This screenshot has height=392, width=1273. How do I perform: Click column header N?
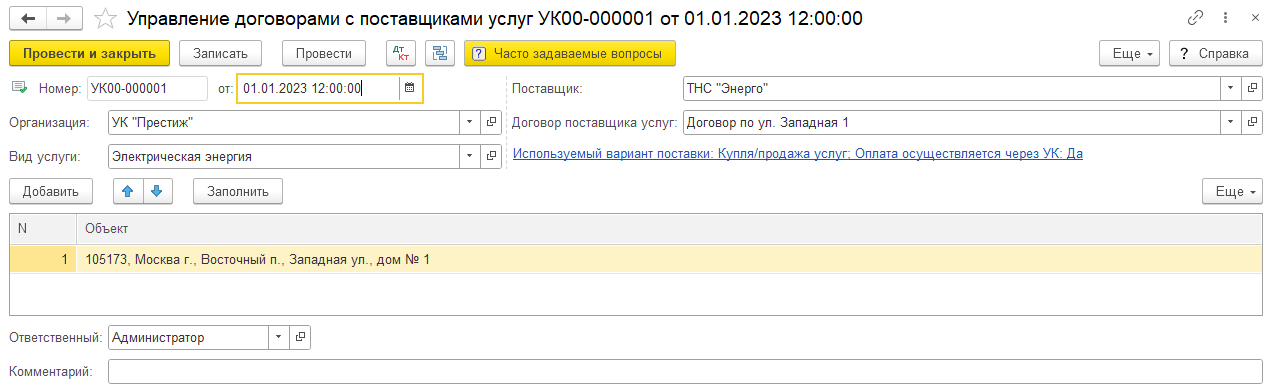(x=43, y=229)
